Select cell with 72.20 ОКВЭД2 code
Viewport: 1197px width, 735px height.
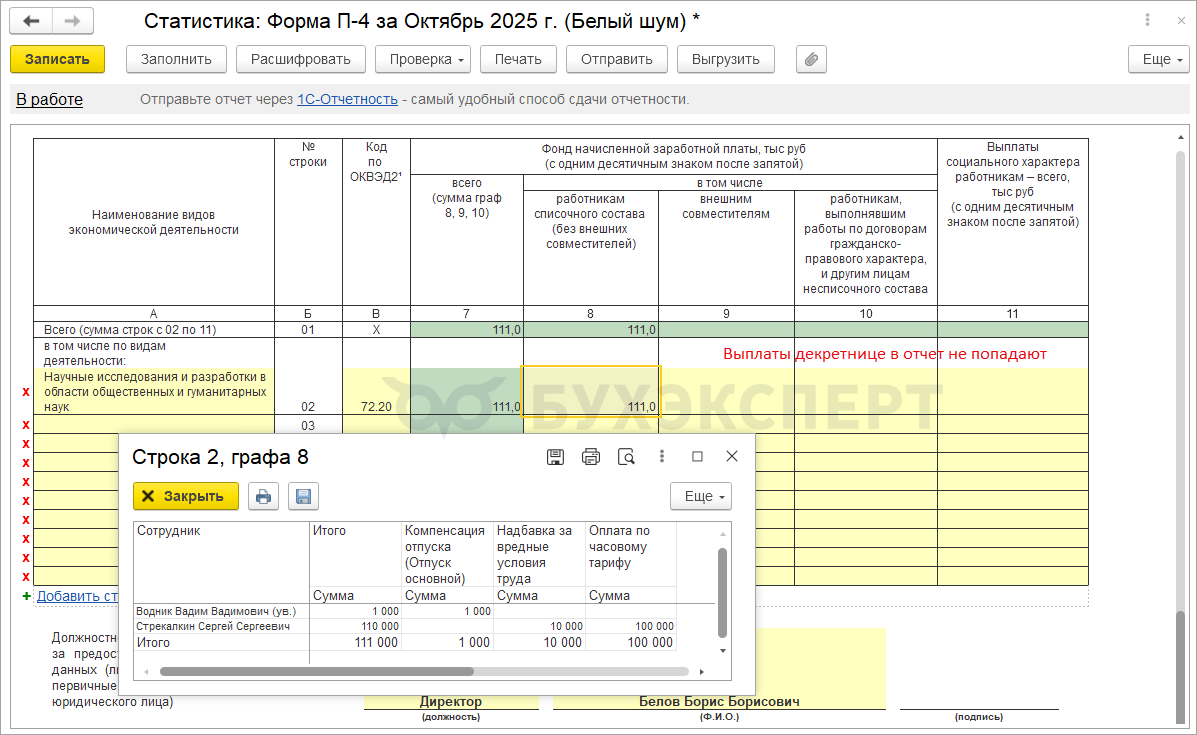[375, 406]
